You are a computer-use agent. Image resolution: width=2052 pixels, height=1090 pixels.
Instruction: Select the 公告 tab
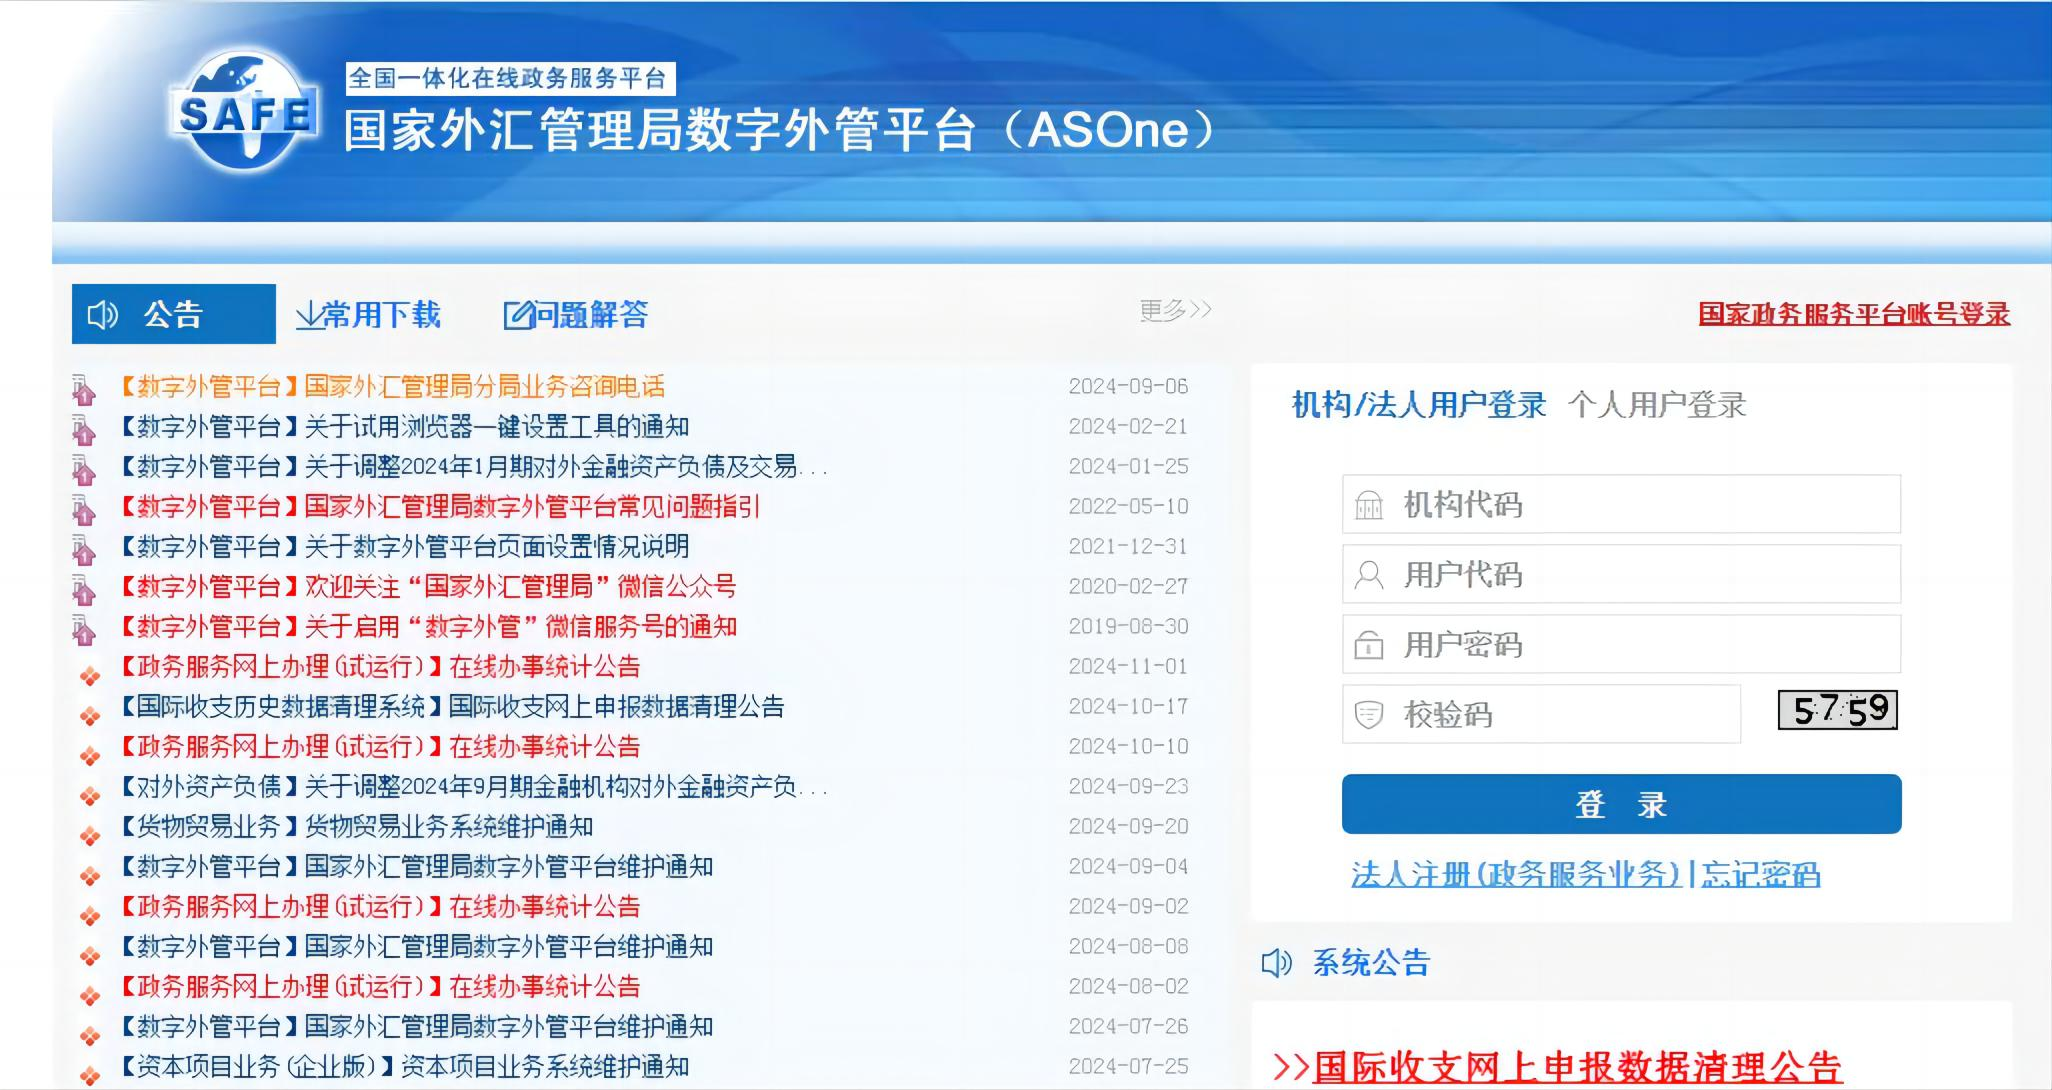pyautogui.click(x=174, y=314)
